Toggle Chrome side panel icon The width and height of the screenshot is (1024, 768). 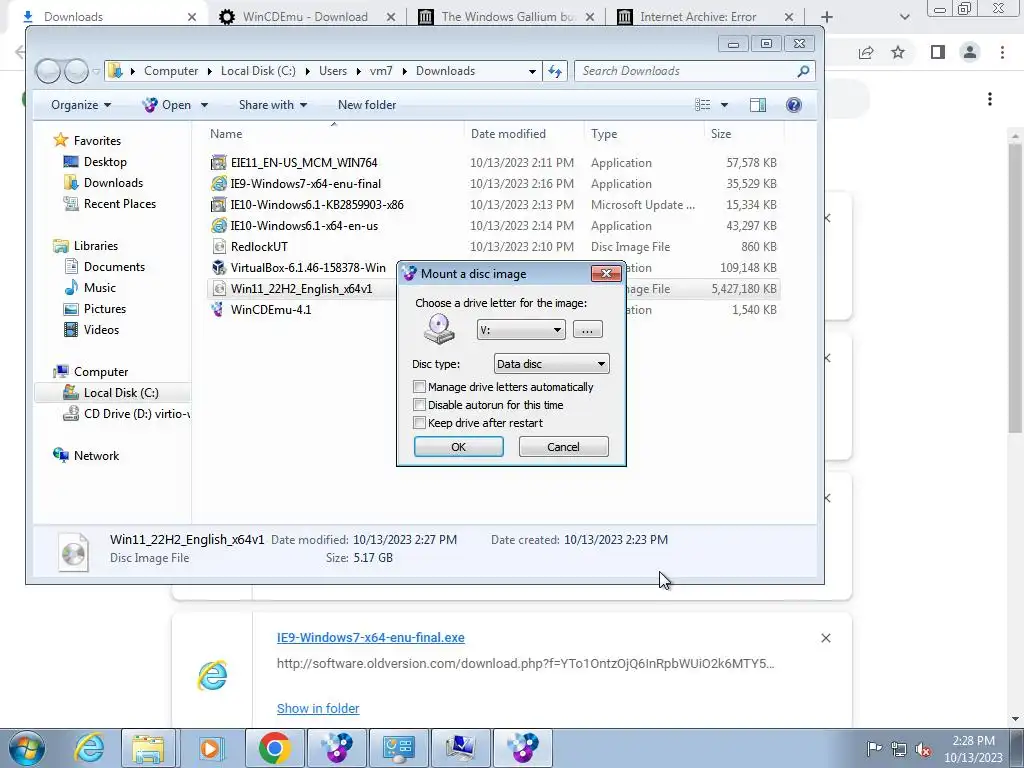coord(938,52)
